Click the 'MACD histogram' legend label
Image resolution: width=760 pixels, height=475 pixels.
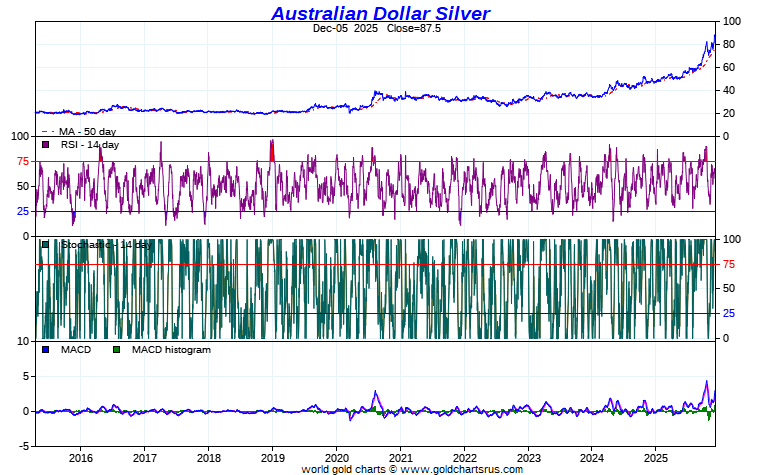(x=171, y=349)
